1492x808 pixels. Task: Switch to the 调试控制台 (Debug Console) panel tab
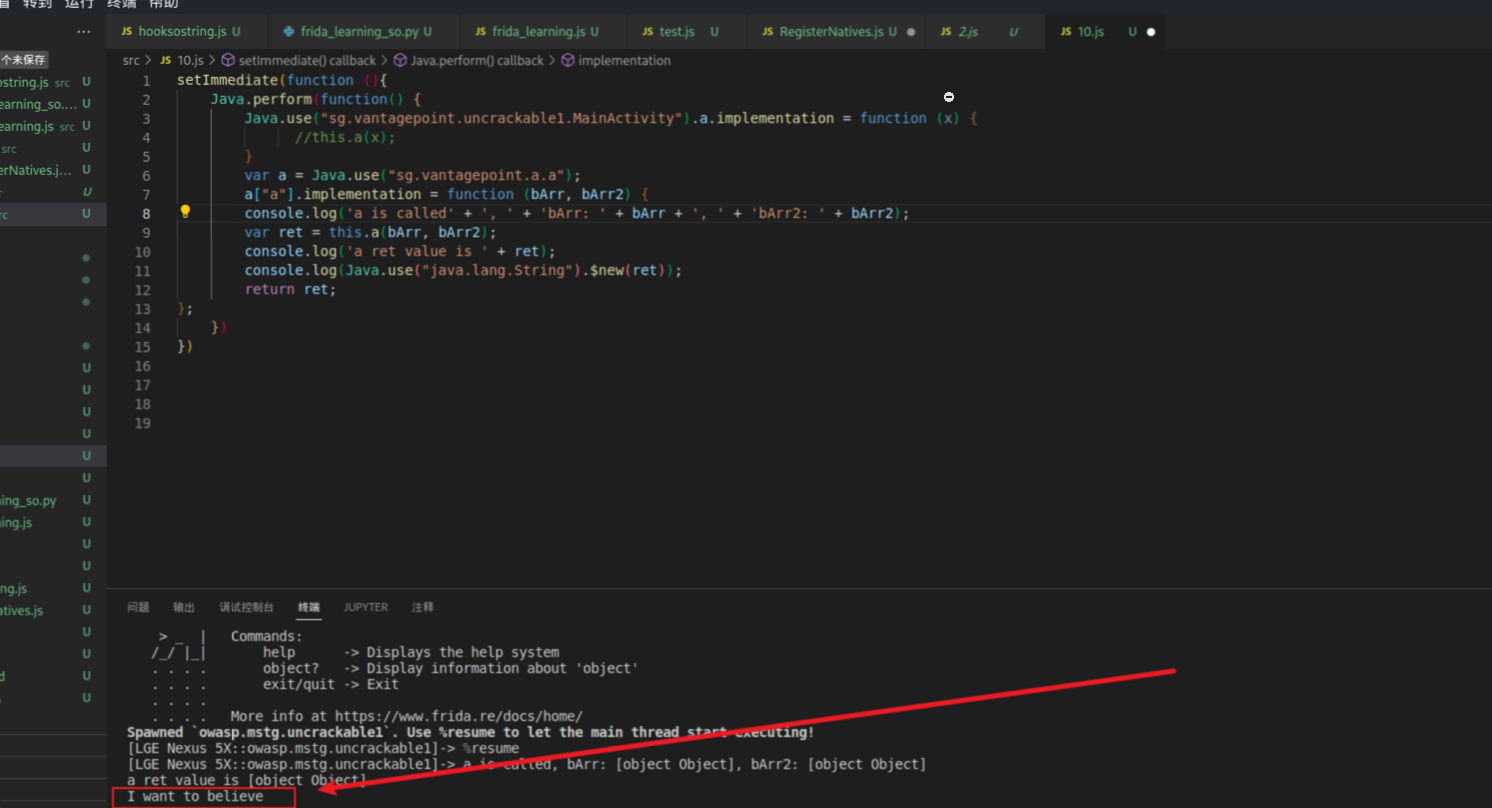pyautogui.click(x=247, y=607)
